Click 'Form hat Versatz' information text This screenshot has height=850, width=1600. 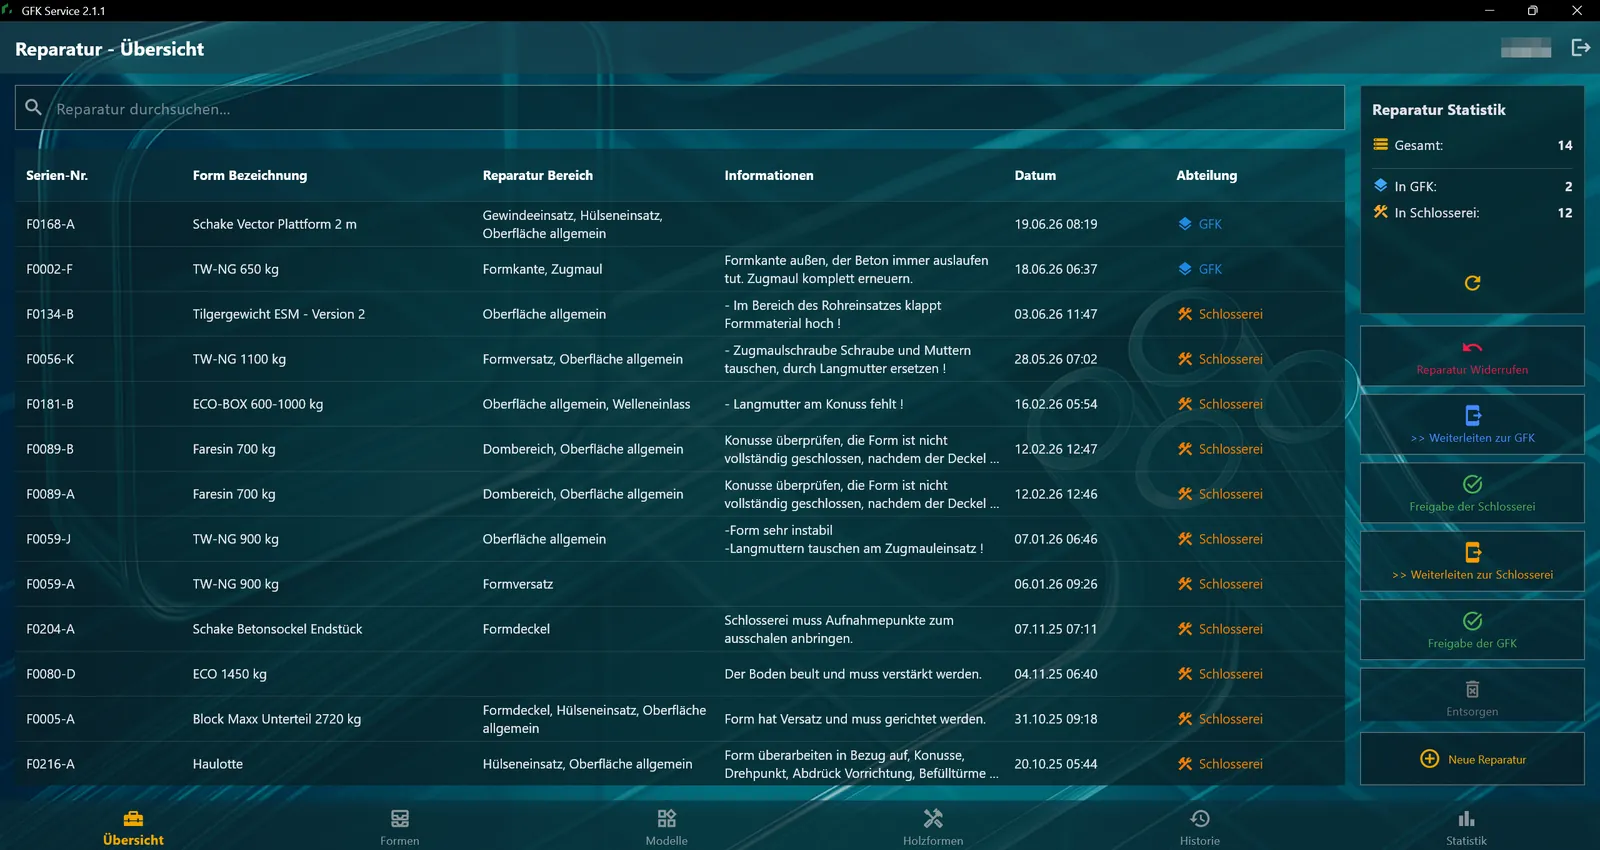pyautogui.click(x=855, y=719)
